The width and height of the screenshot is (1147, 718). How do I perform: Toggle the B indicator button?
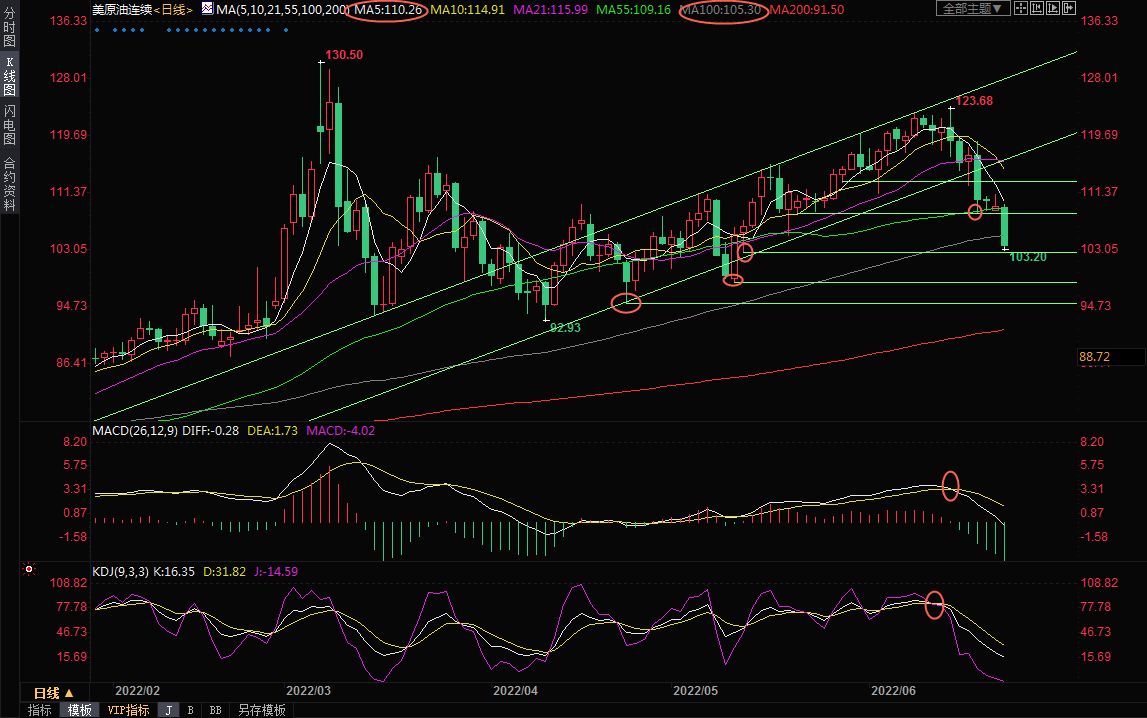pos(190,710)
